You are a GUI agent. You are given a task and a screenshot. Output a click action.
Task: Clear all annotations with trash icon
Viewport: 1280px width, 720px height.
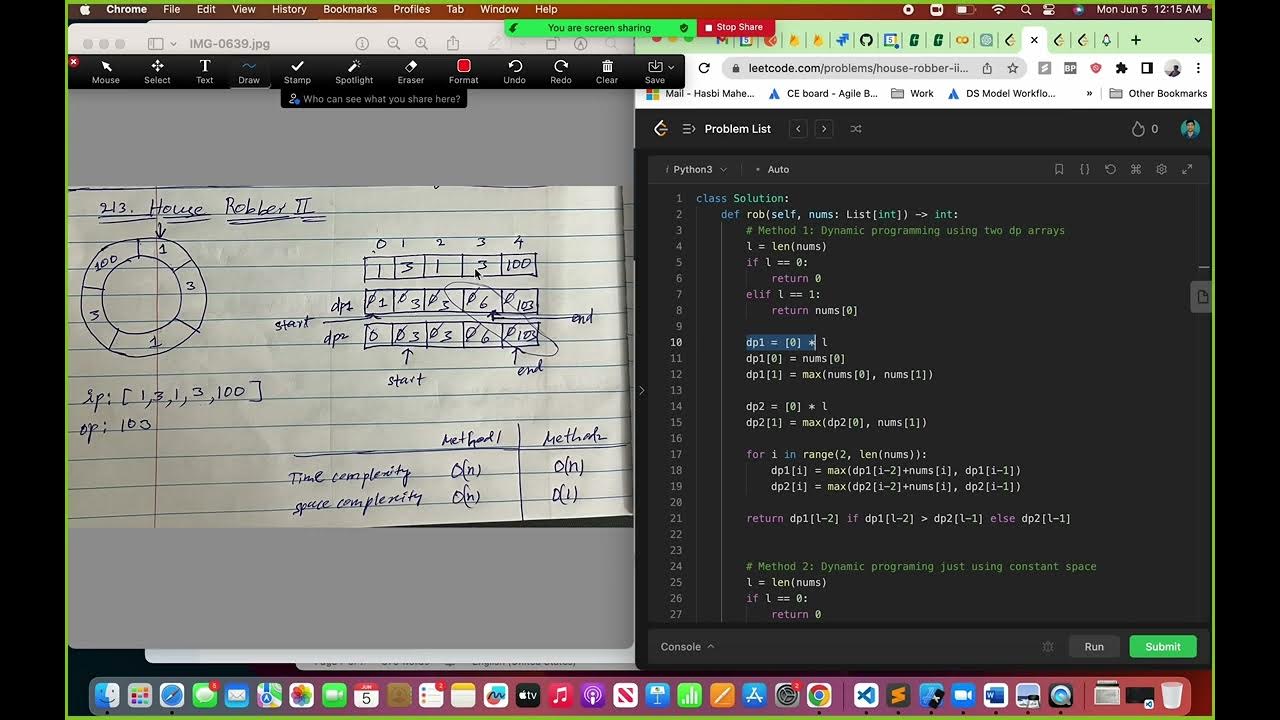(x=607, y=72)
